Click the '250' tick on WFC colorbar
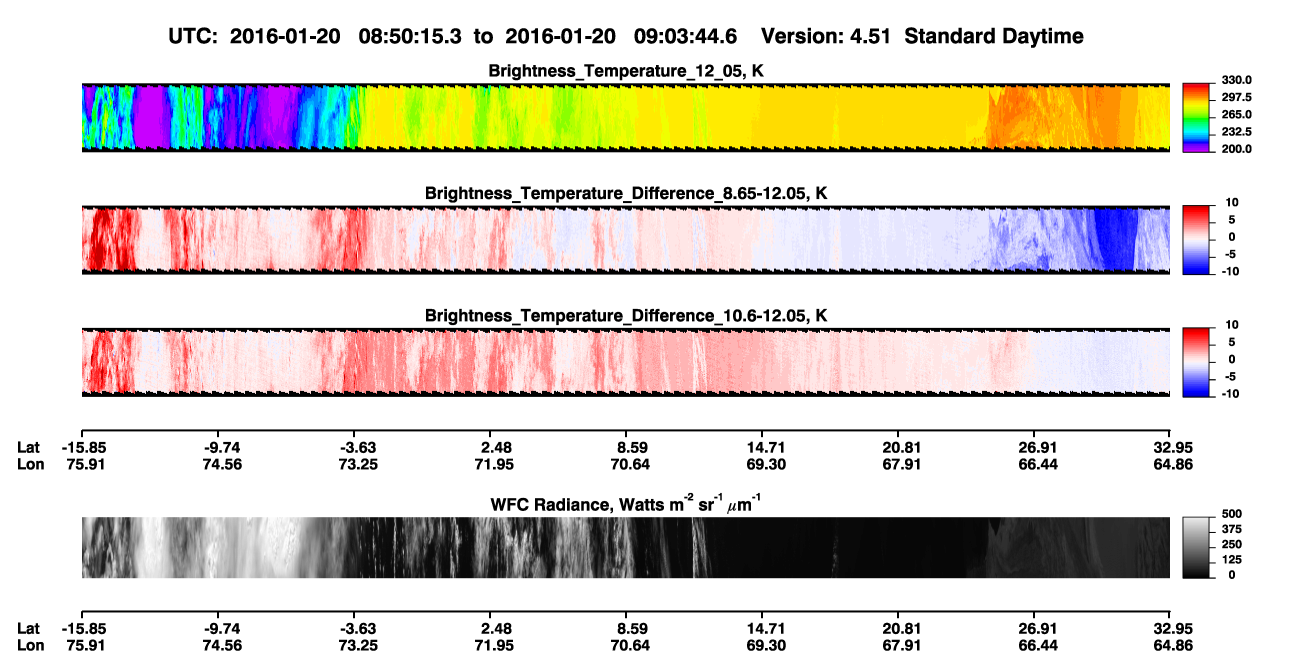The height and width of the screenshot is (667, 1300). pyautogui.click(x=1232, y=544)
